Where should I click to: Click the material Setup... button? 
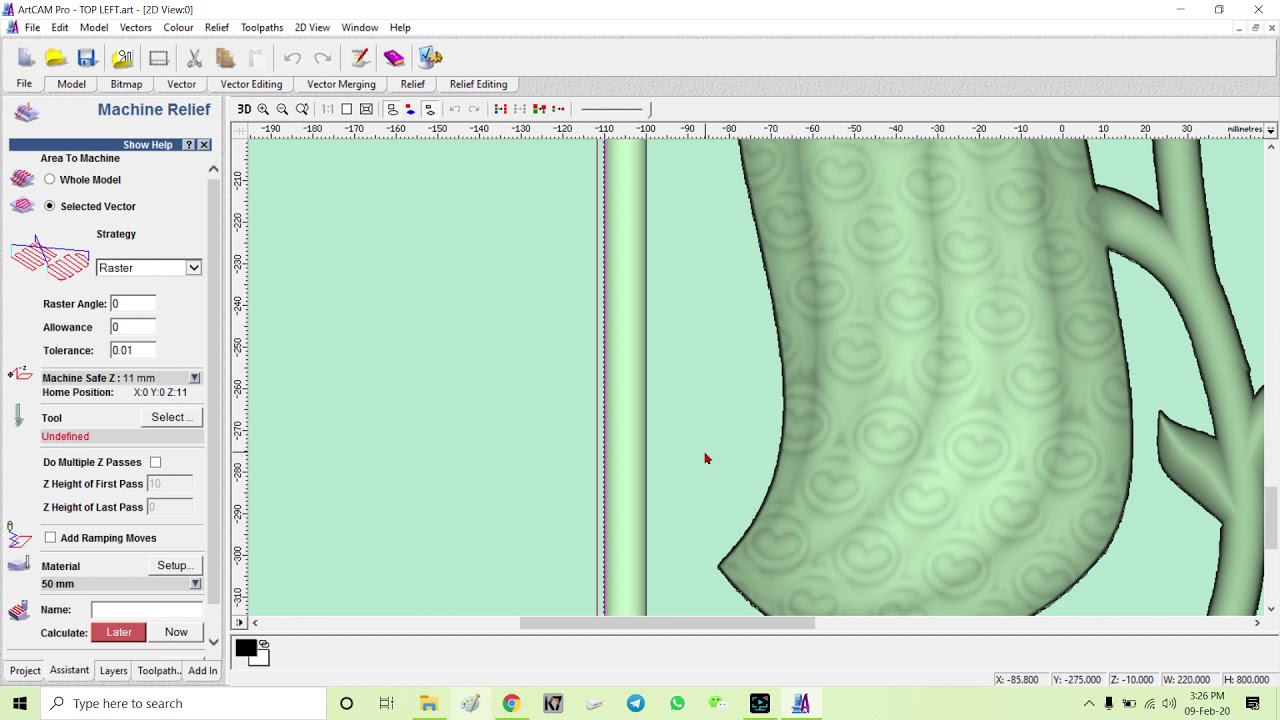[175, 566]
